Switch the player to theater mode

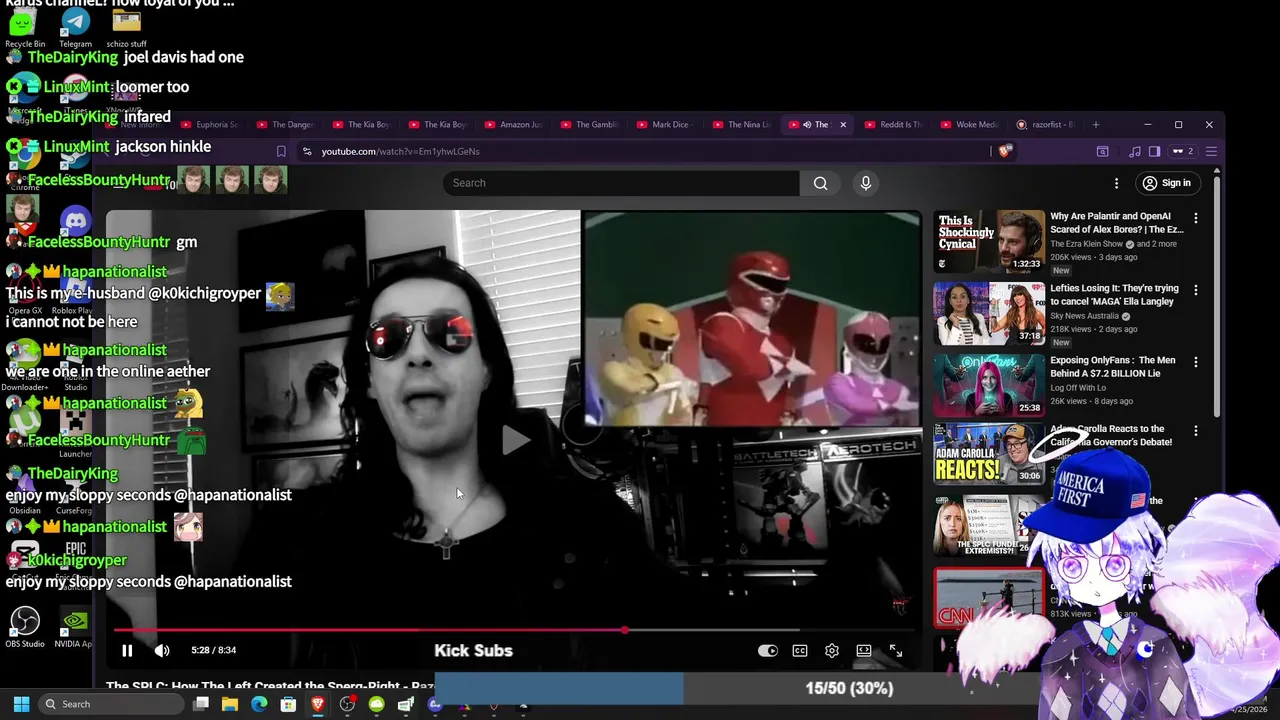(864, 650)
